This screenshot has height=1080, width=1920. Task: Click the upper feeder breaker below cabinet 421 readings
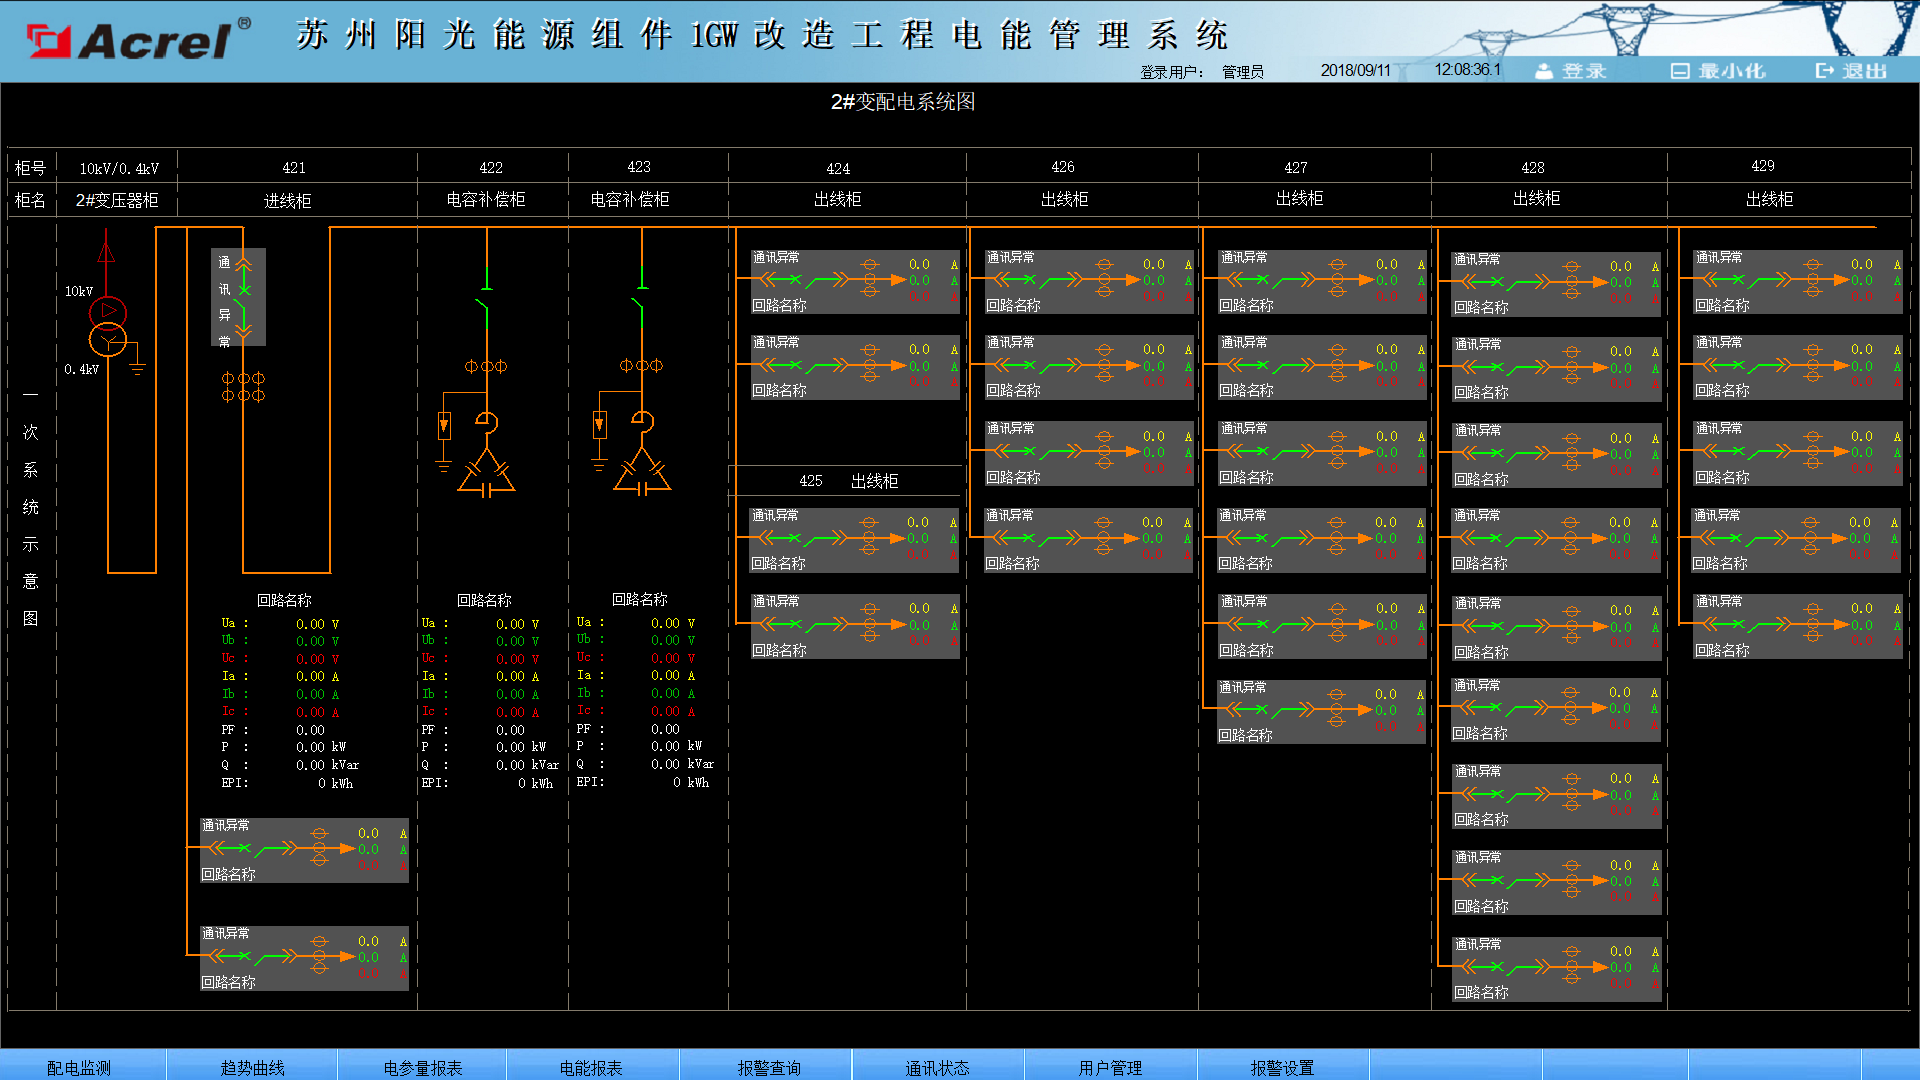pos(304,849)
